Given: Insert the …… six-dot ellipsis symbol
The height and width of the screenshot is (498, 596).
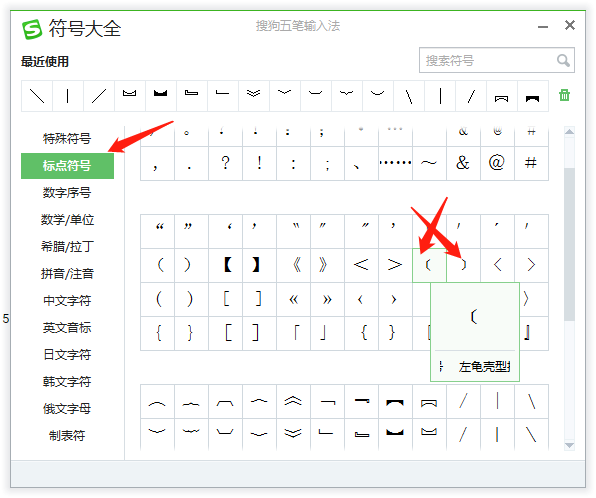Looking at the screenshot, I should [395, 163].
